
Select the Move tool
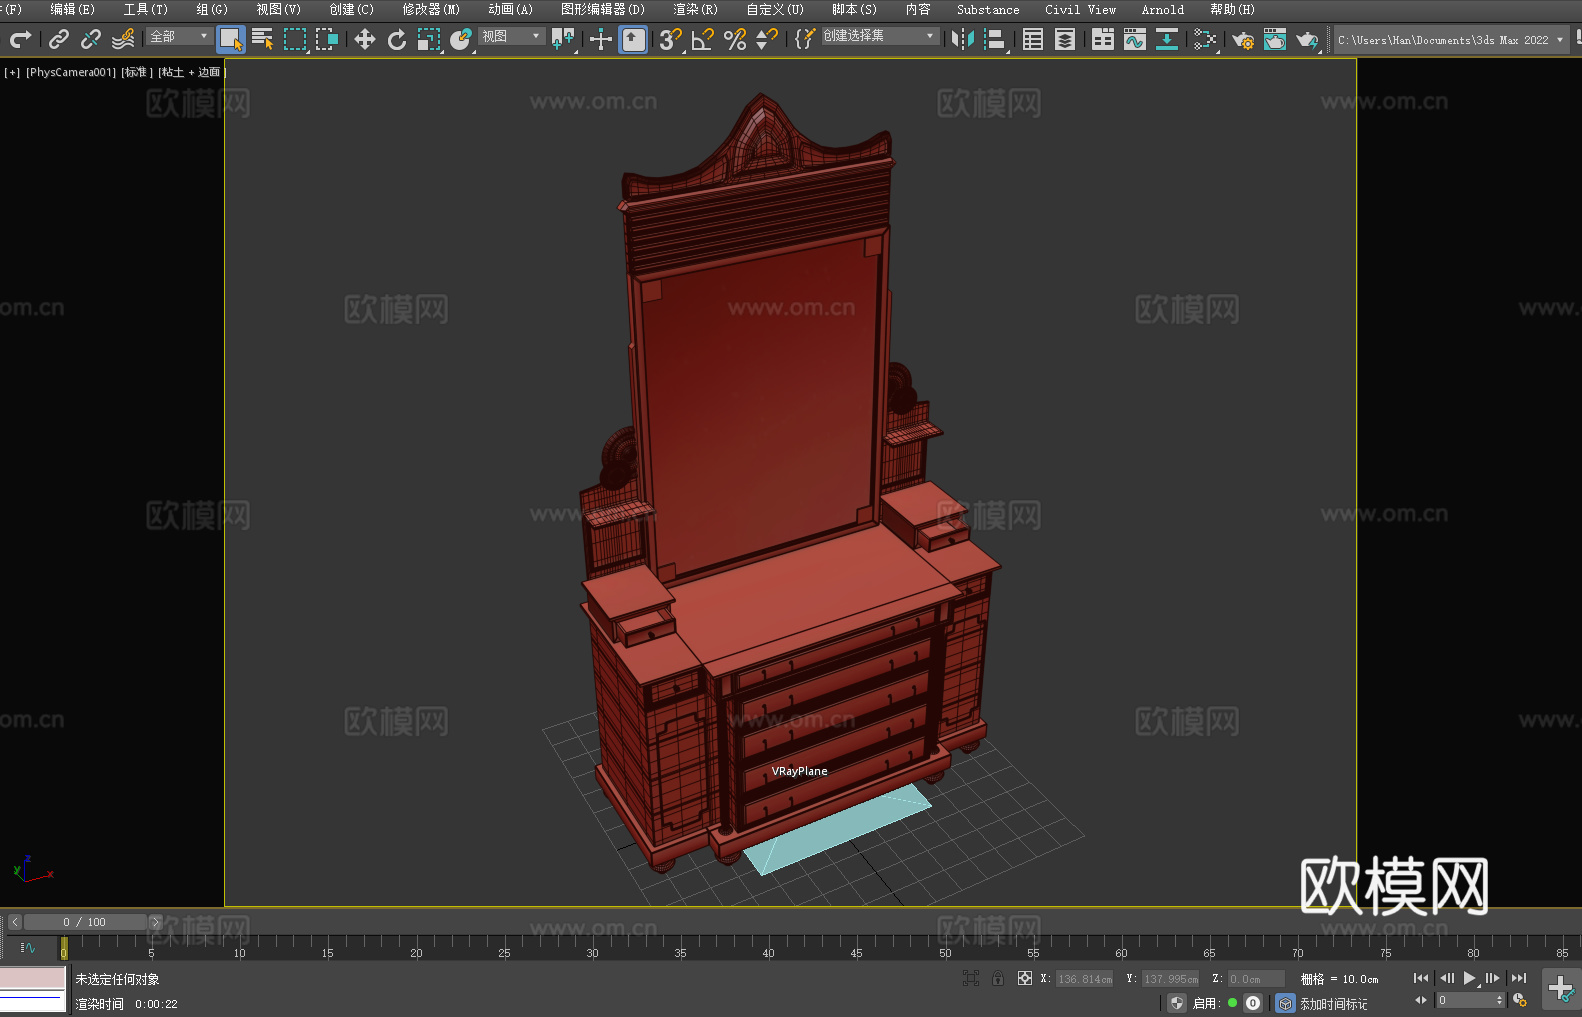(365, 39)
